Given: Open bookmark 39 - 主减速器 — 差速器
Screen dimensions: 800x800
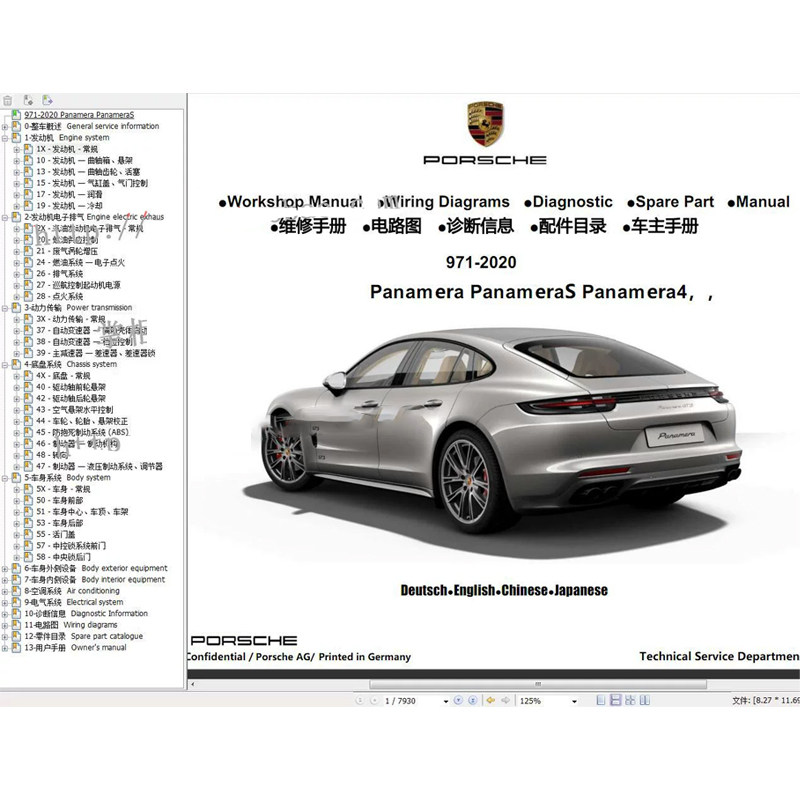Looking at the screenshot, I should coord(95,353).
